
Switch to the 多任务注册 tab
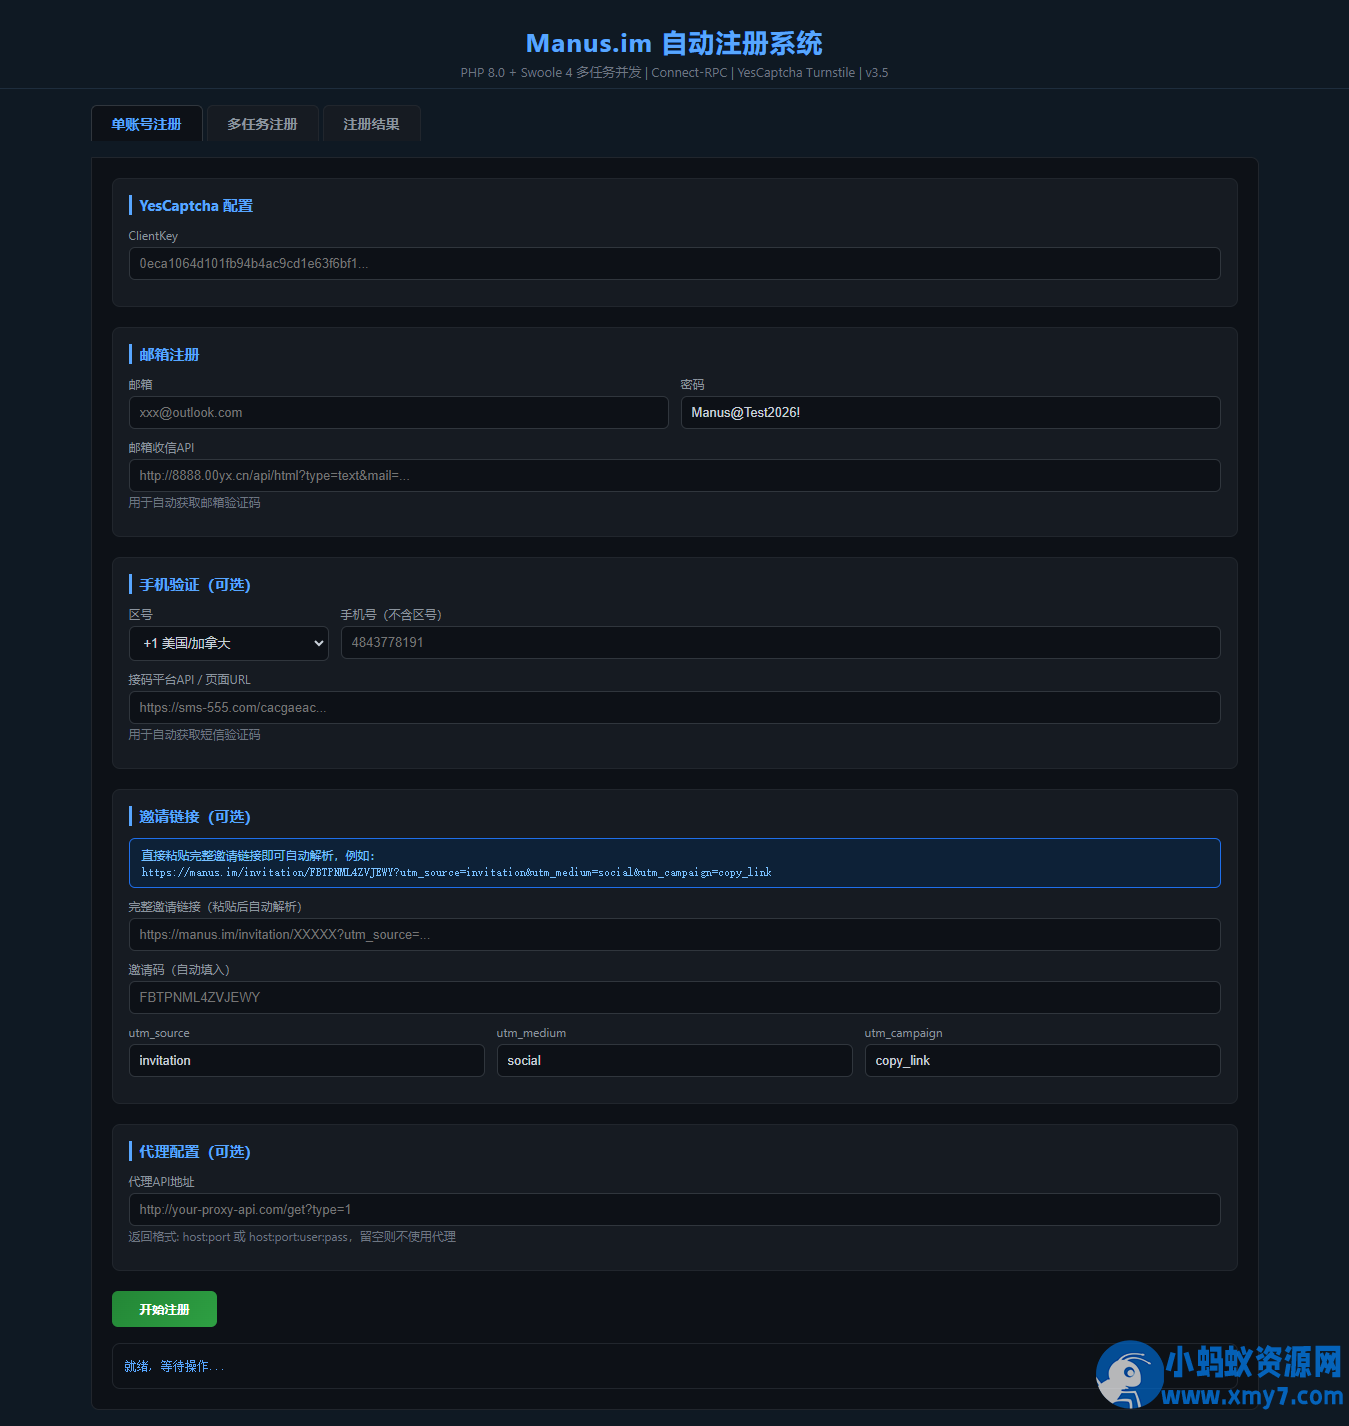[262, 124]
